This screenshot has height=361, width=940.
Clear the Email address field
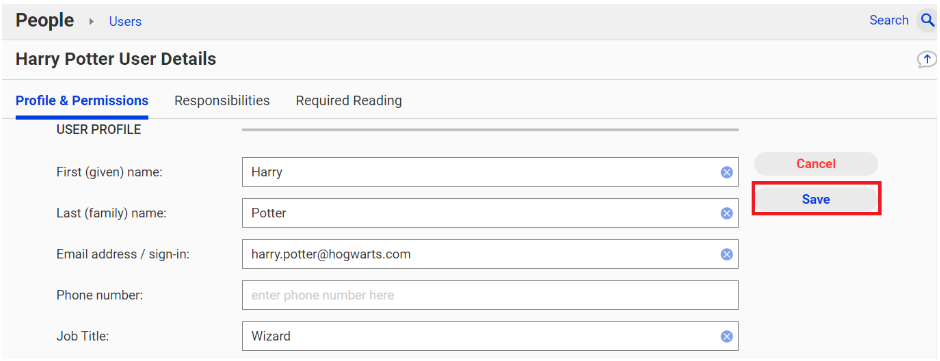pos(727,254)
